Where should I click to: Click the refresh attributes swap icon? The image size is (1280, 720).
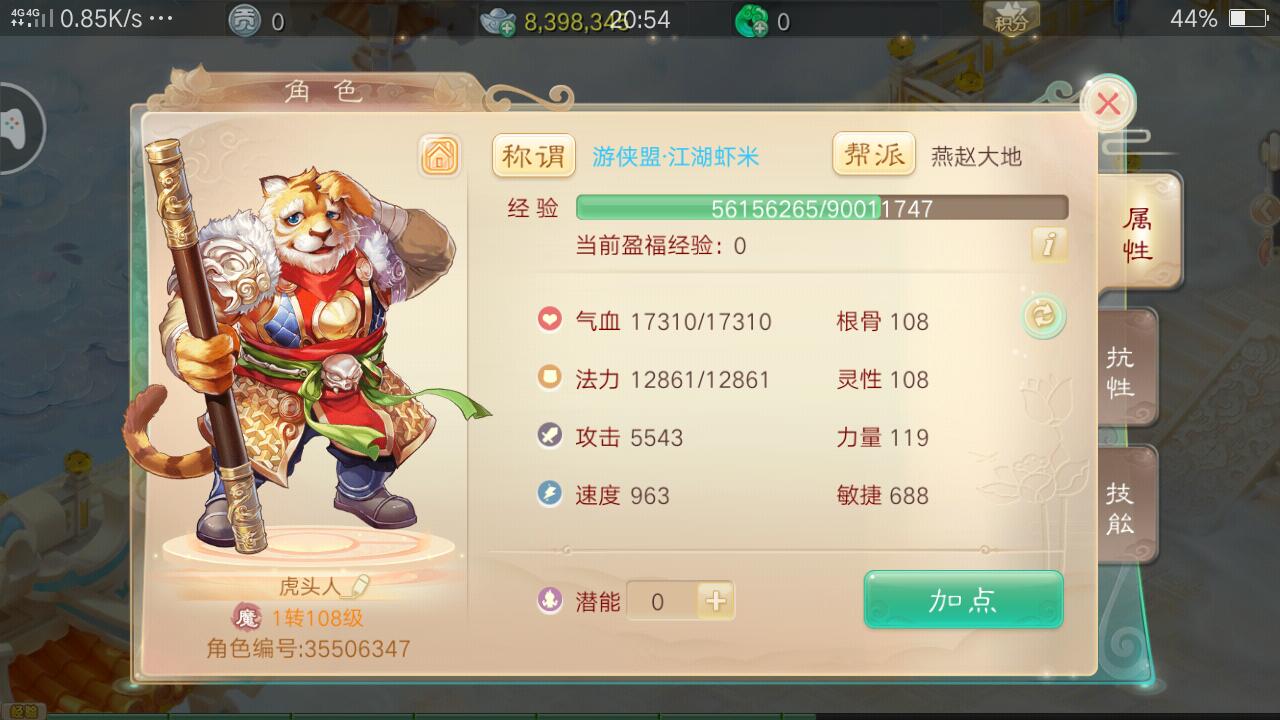tap(1043, 317)
